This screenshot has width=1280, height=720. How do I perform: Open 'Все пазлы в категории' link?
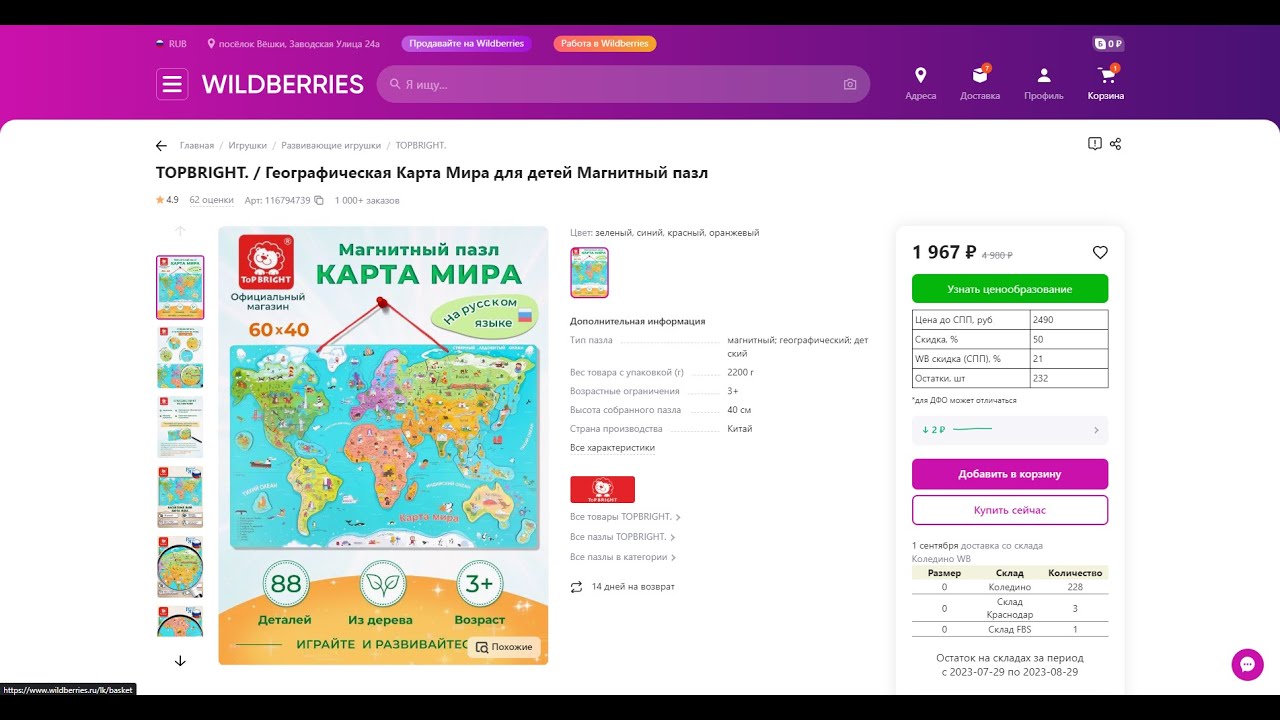click(623, 557)
